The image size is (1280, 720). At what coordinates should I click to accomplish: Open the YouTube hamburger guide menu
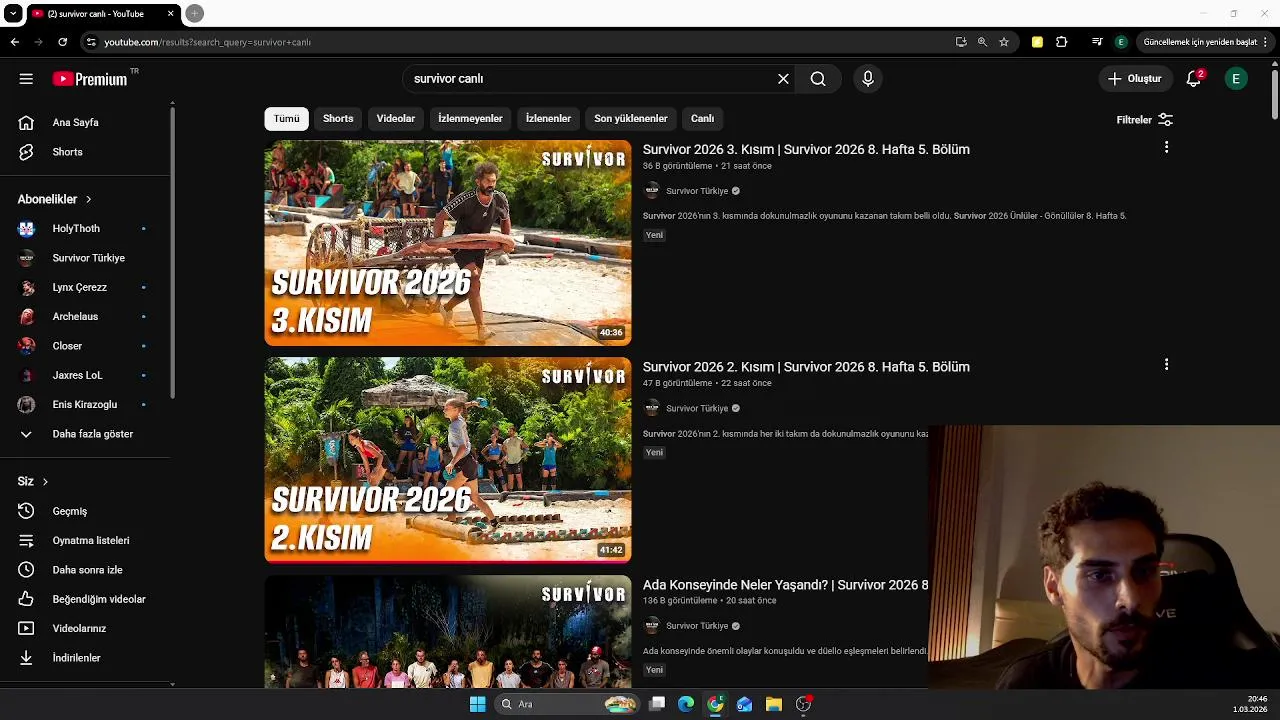pyautogui.click(x=26, y=79)
